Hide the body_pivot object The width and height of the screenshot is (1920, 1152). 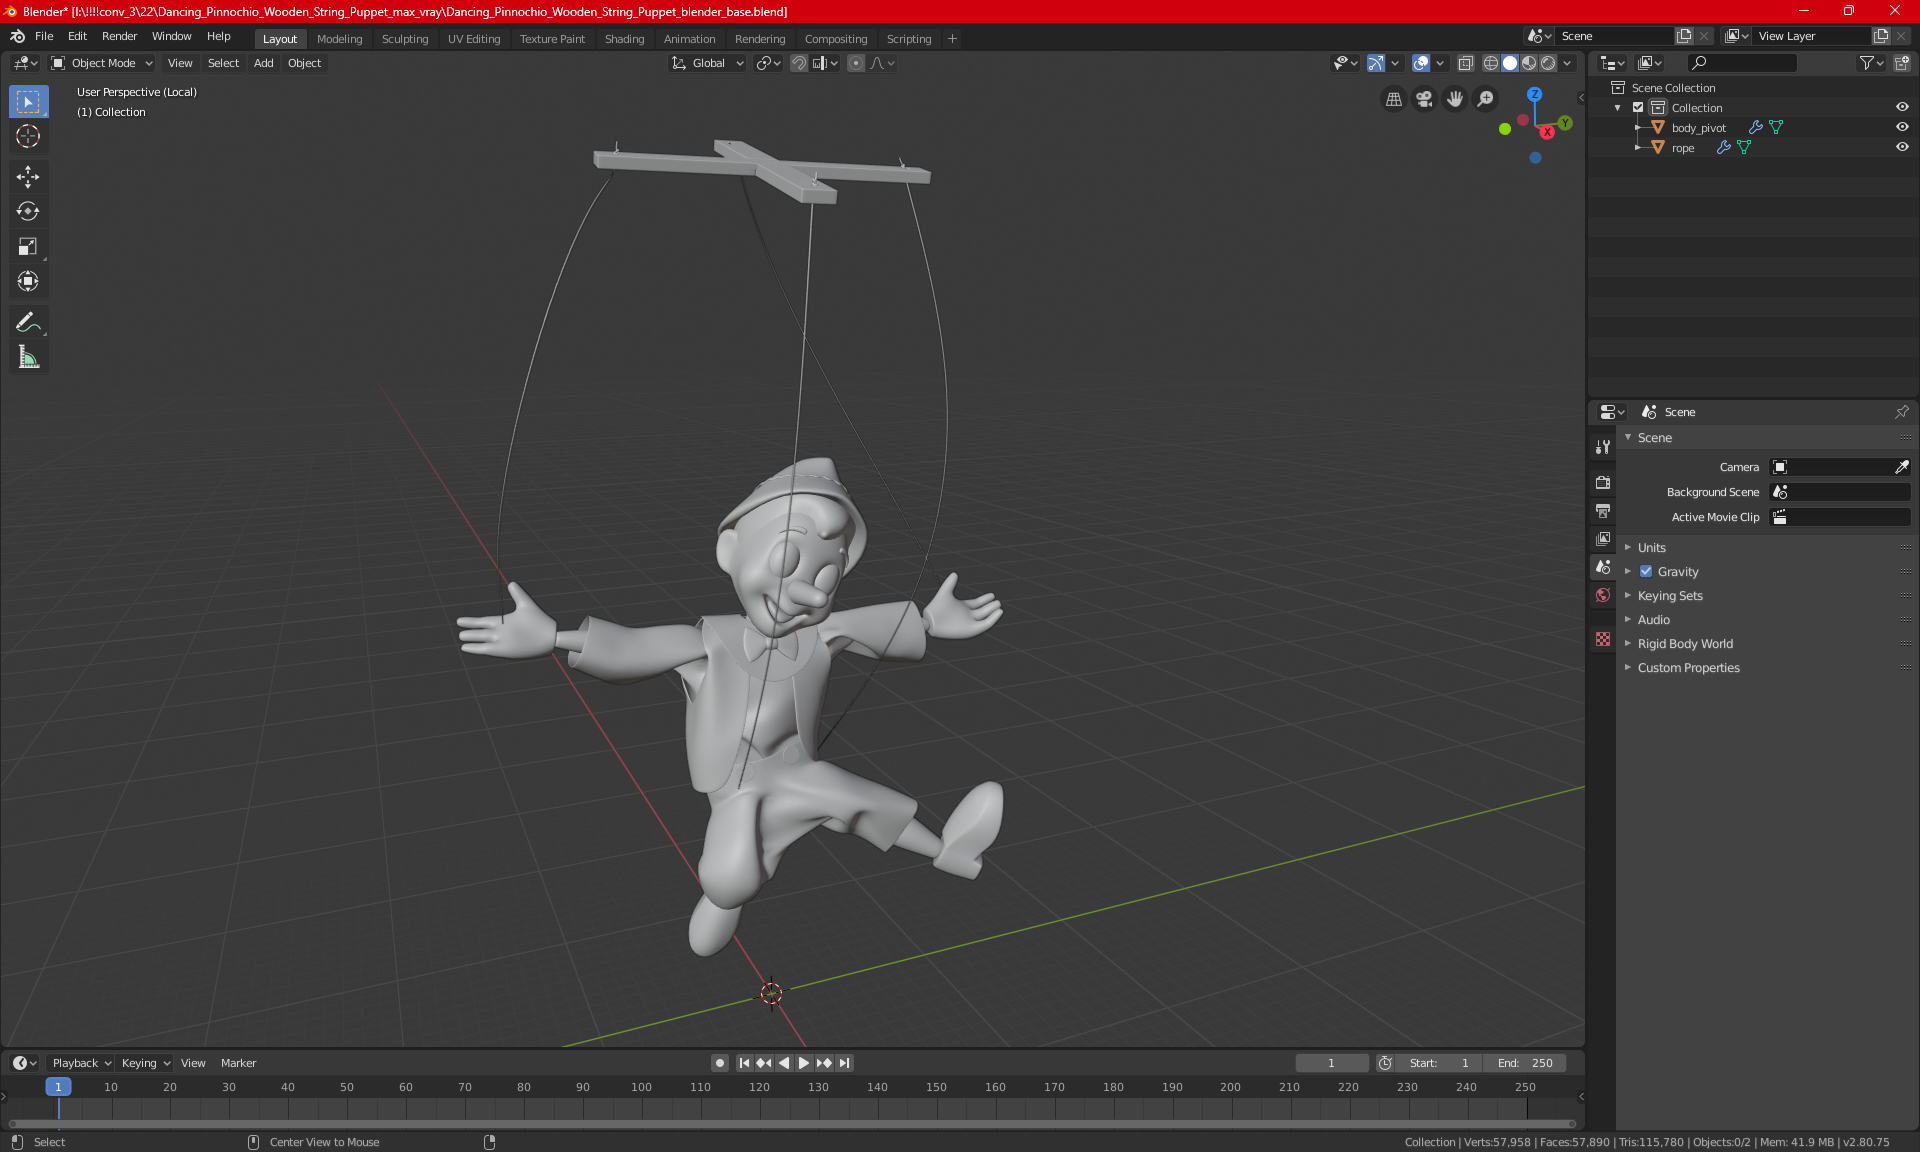tap(1902, 128)
